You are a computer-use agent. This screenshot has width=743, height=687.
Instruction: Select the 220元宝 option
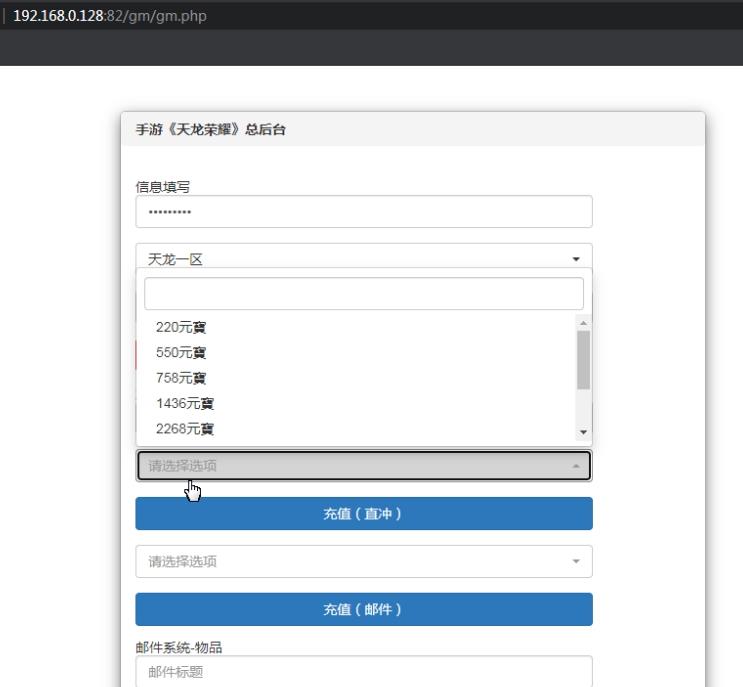pyautogui.click(x=355, y=327)
